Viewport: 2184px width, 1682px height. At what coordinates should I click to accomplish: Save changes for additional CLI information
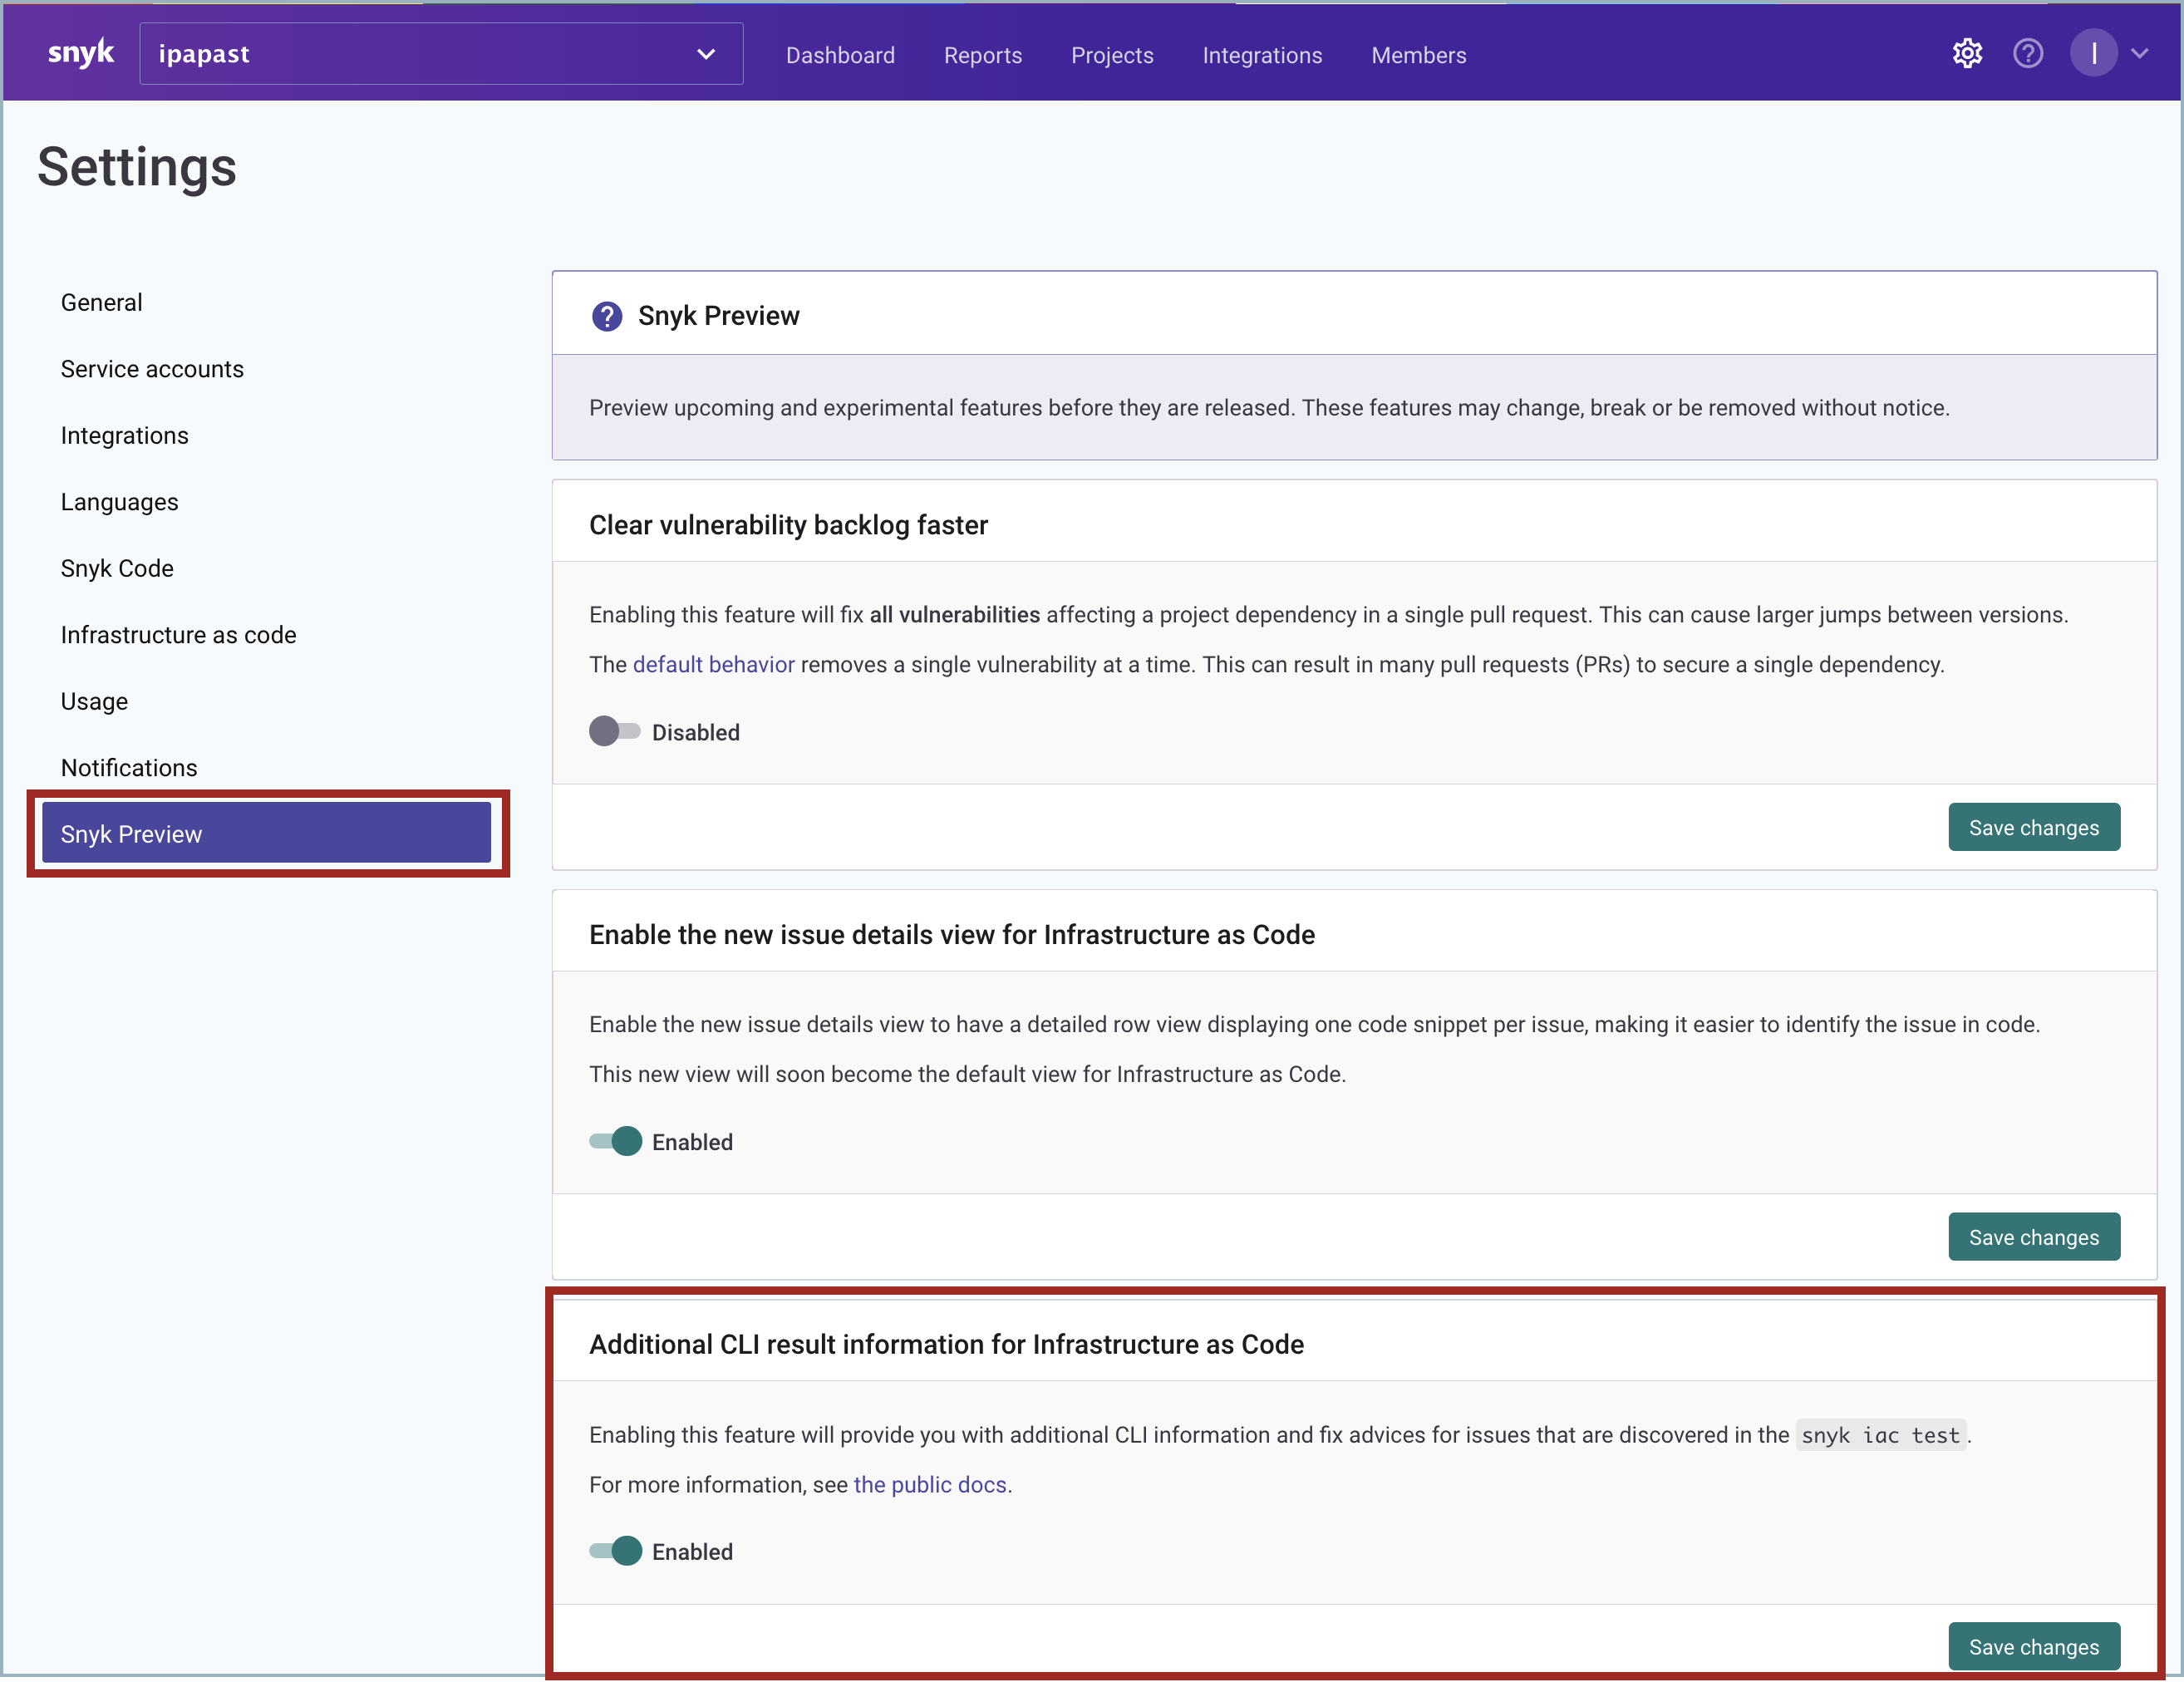coord(2033,1646)
